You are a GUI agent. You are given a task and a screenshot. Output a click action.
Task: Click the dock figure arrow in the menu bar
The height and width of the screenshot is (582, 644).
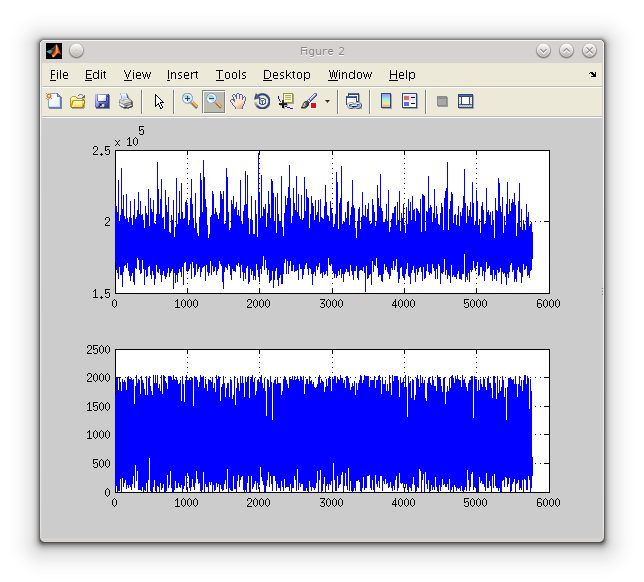(592, 74)
